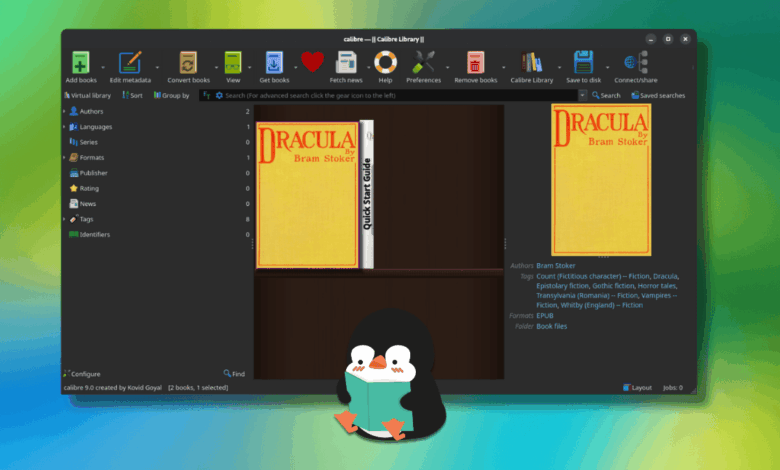Open the Book files folder link
This screenshot has height=470, width=780.
click(x=552, y=327)
